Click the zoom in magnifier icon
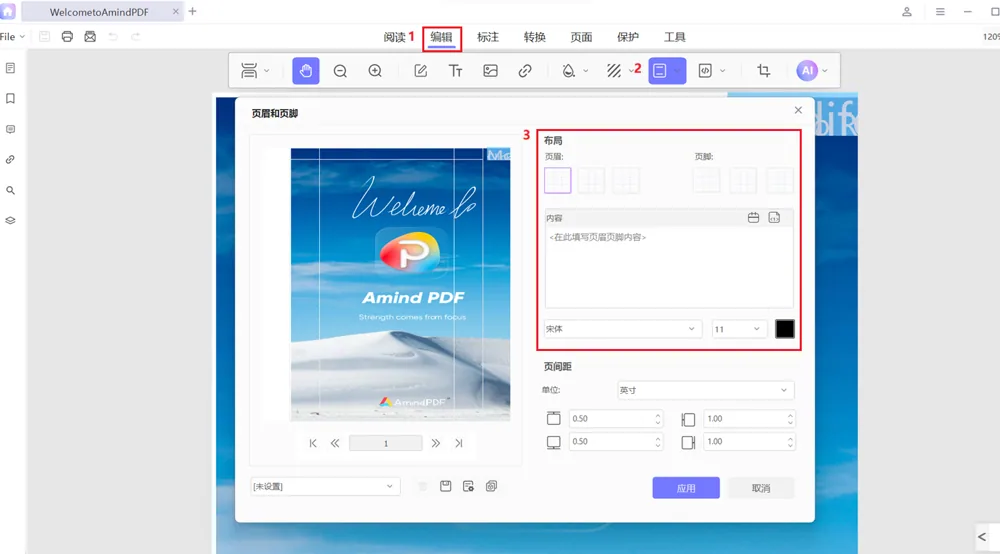The height and width of the screenshot is (554, 1000). point(375,71)
